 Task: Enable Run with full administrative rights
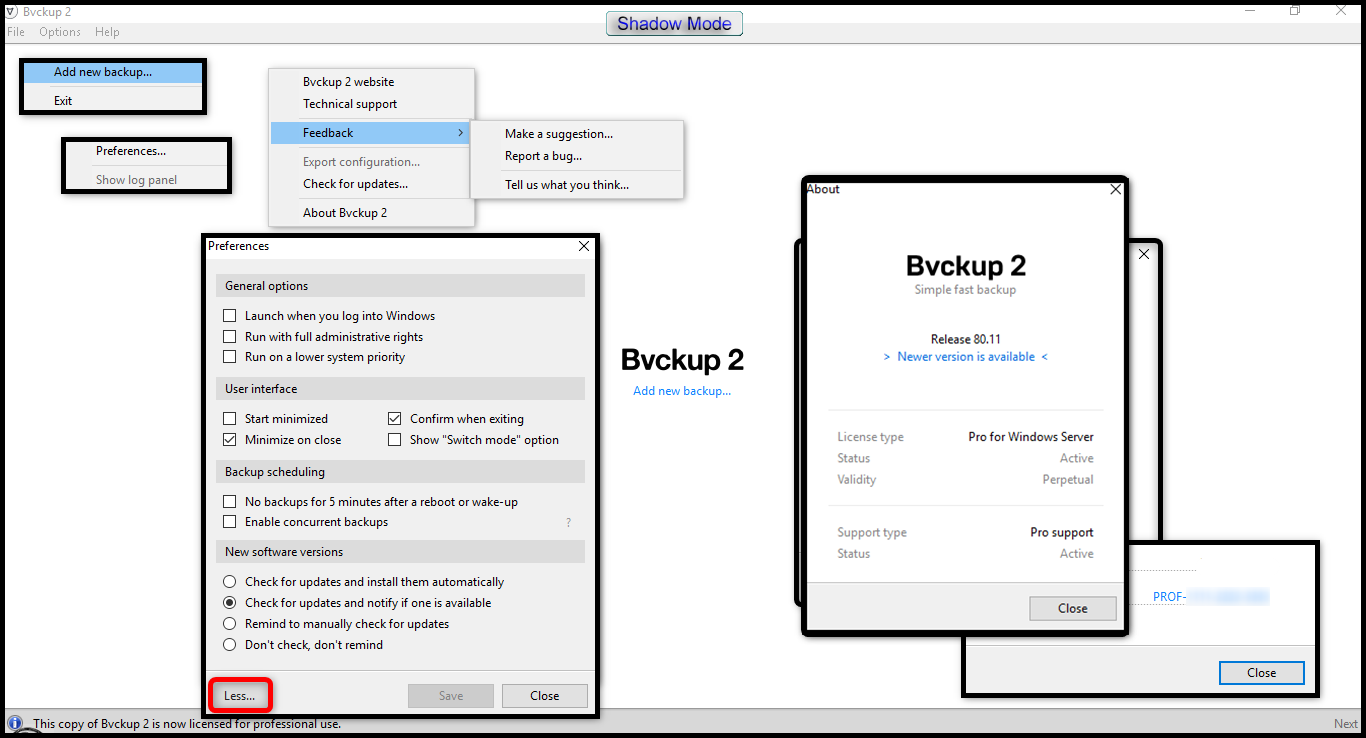[x=230, y=337]
